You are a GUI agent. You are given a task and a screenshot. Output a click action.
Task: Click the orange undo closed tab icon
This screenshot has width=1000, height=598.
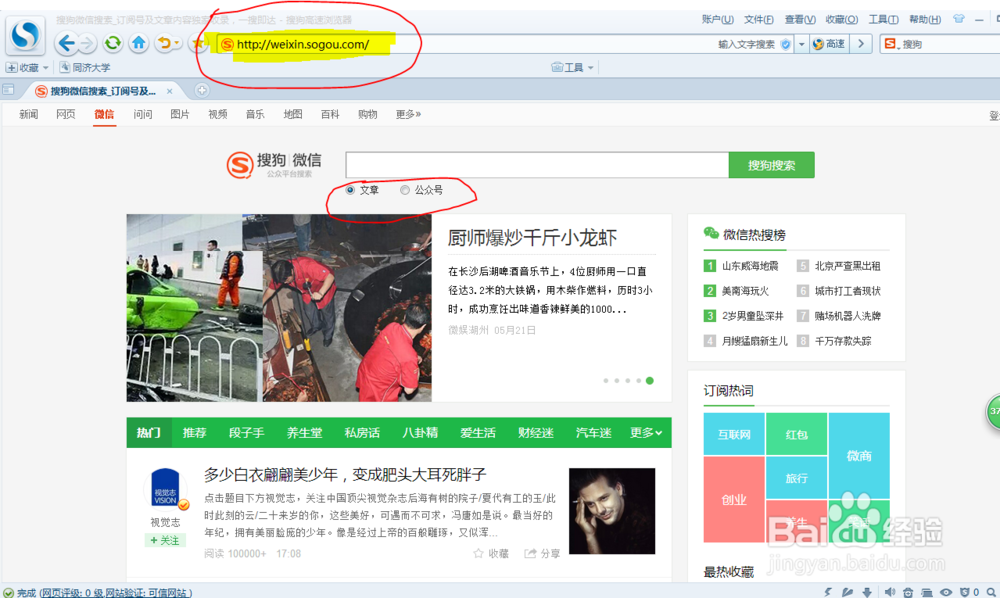pyautogui.click(x=165, y=43)
